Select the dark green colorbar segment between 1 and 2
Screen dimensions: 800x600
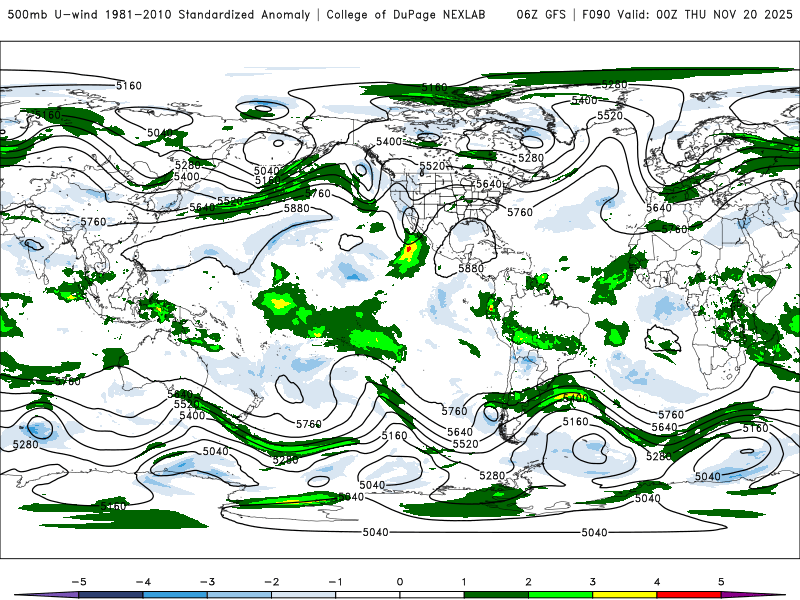[496, 595]
